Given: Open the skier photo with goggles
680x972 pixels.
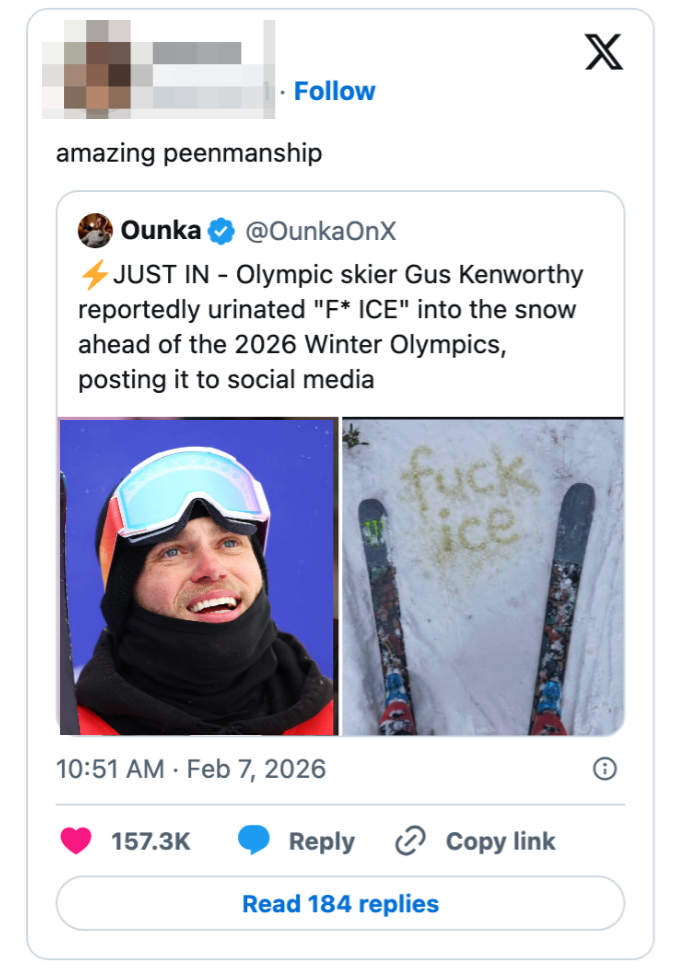Looking at the screenshot, I should point(198,576).
